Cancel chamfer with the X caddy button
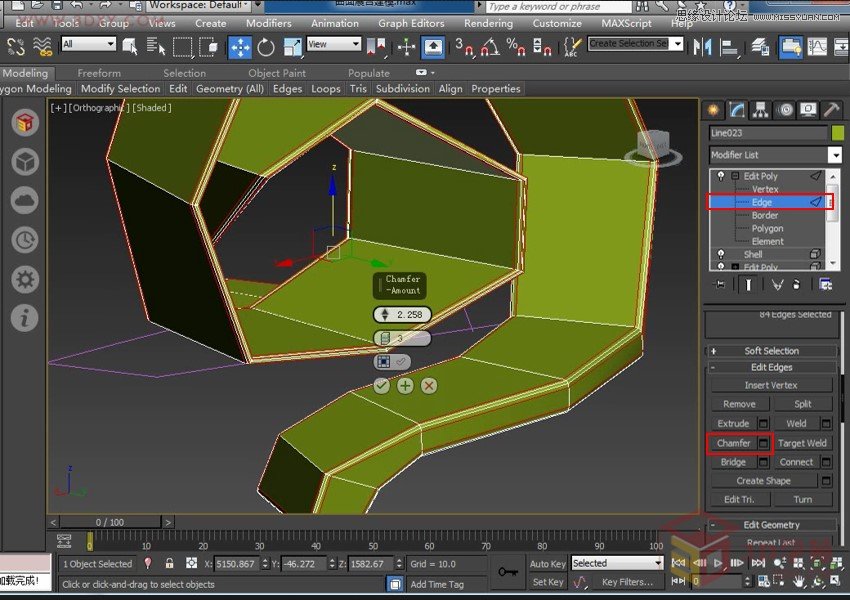 click(429, 386)
